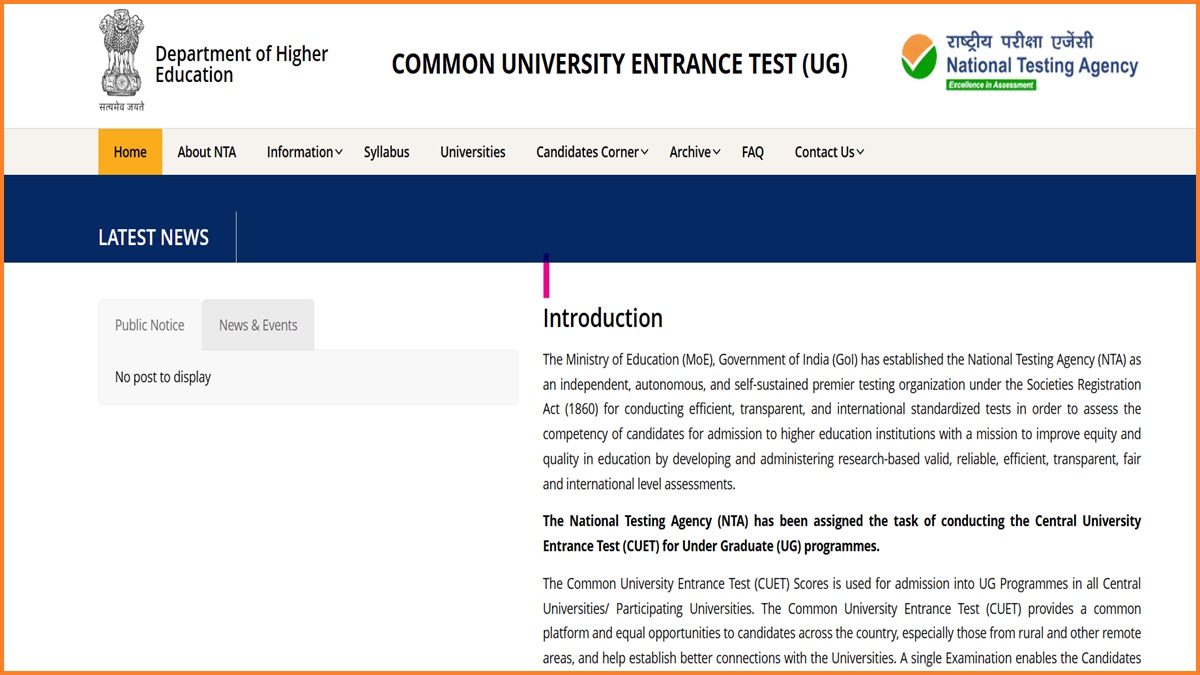The image size is (1200, 675).
Task: Click the Department of Higher Education text
Action: pos(241,64)
